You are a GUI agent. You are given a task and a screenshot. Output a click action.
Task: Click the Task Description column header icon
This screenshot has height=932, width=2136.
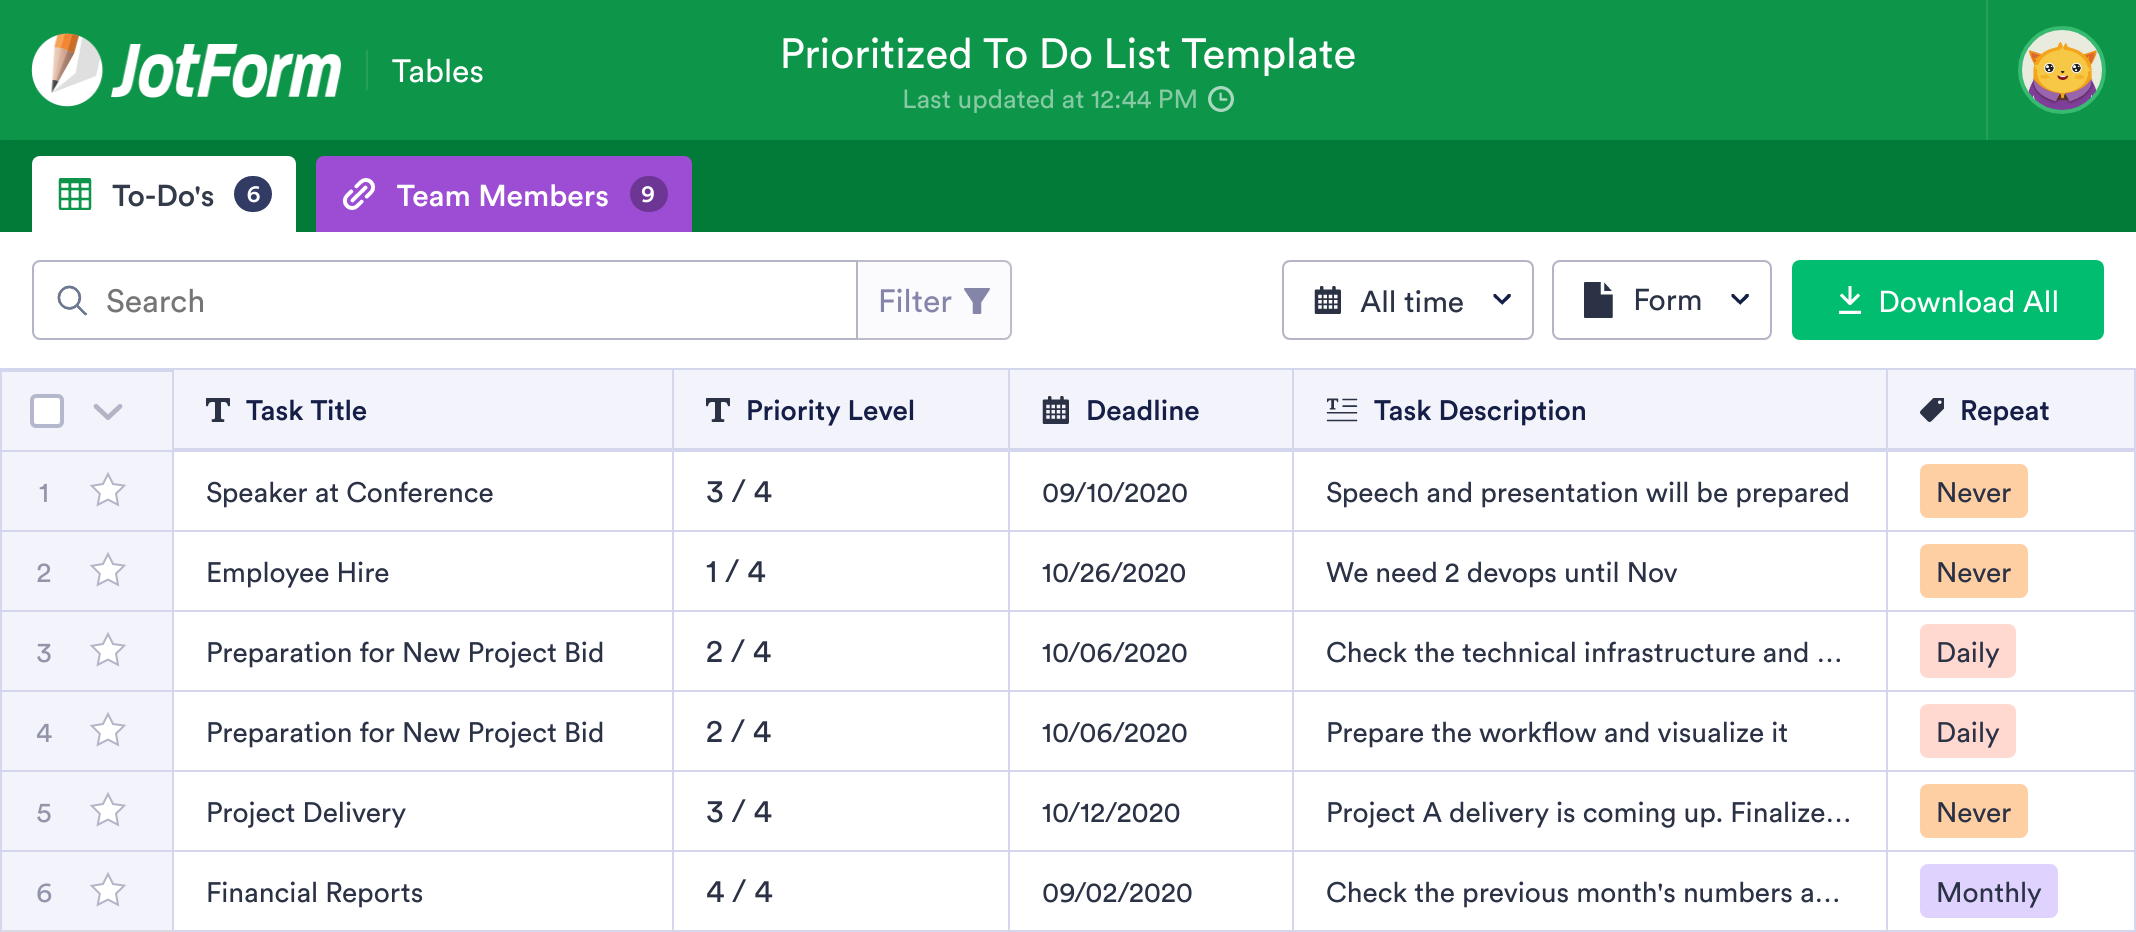[1340, 410]
